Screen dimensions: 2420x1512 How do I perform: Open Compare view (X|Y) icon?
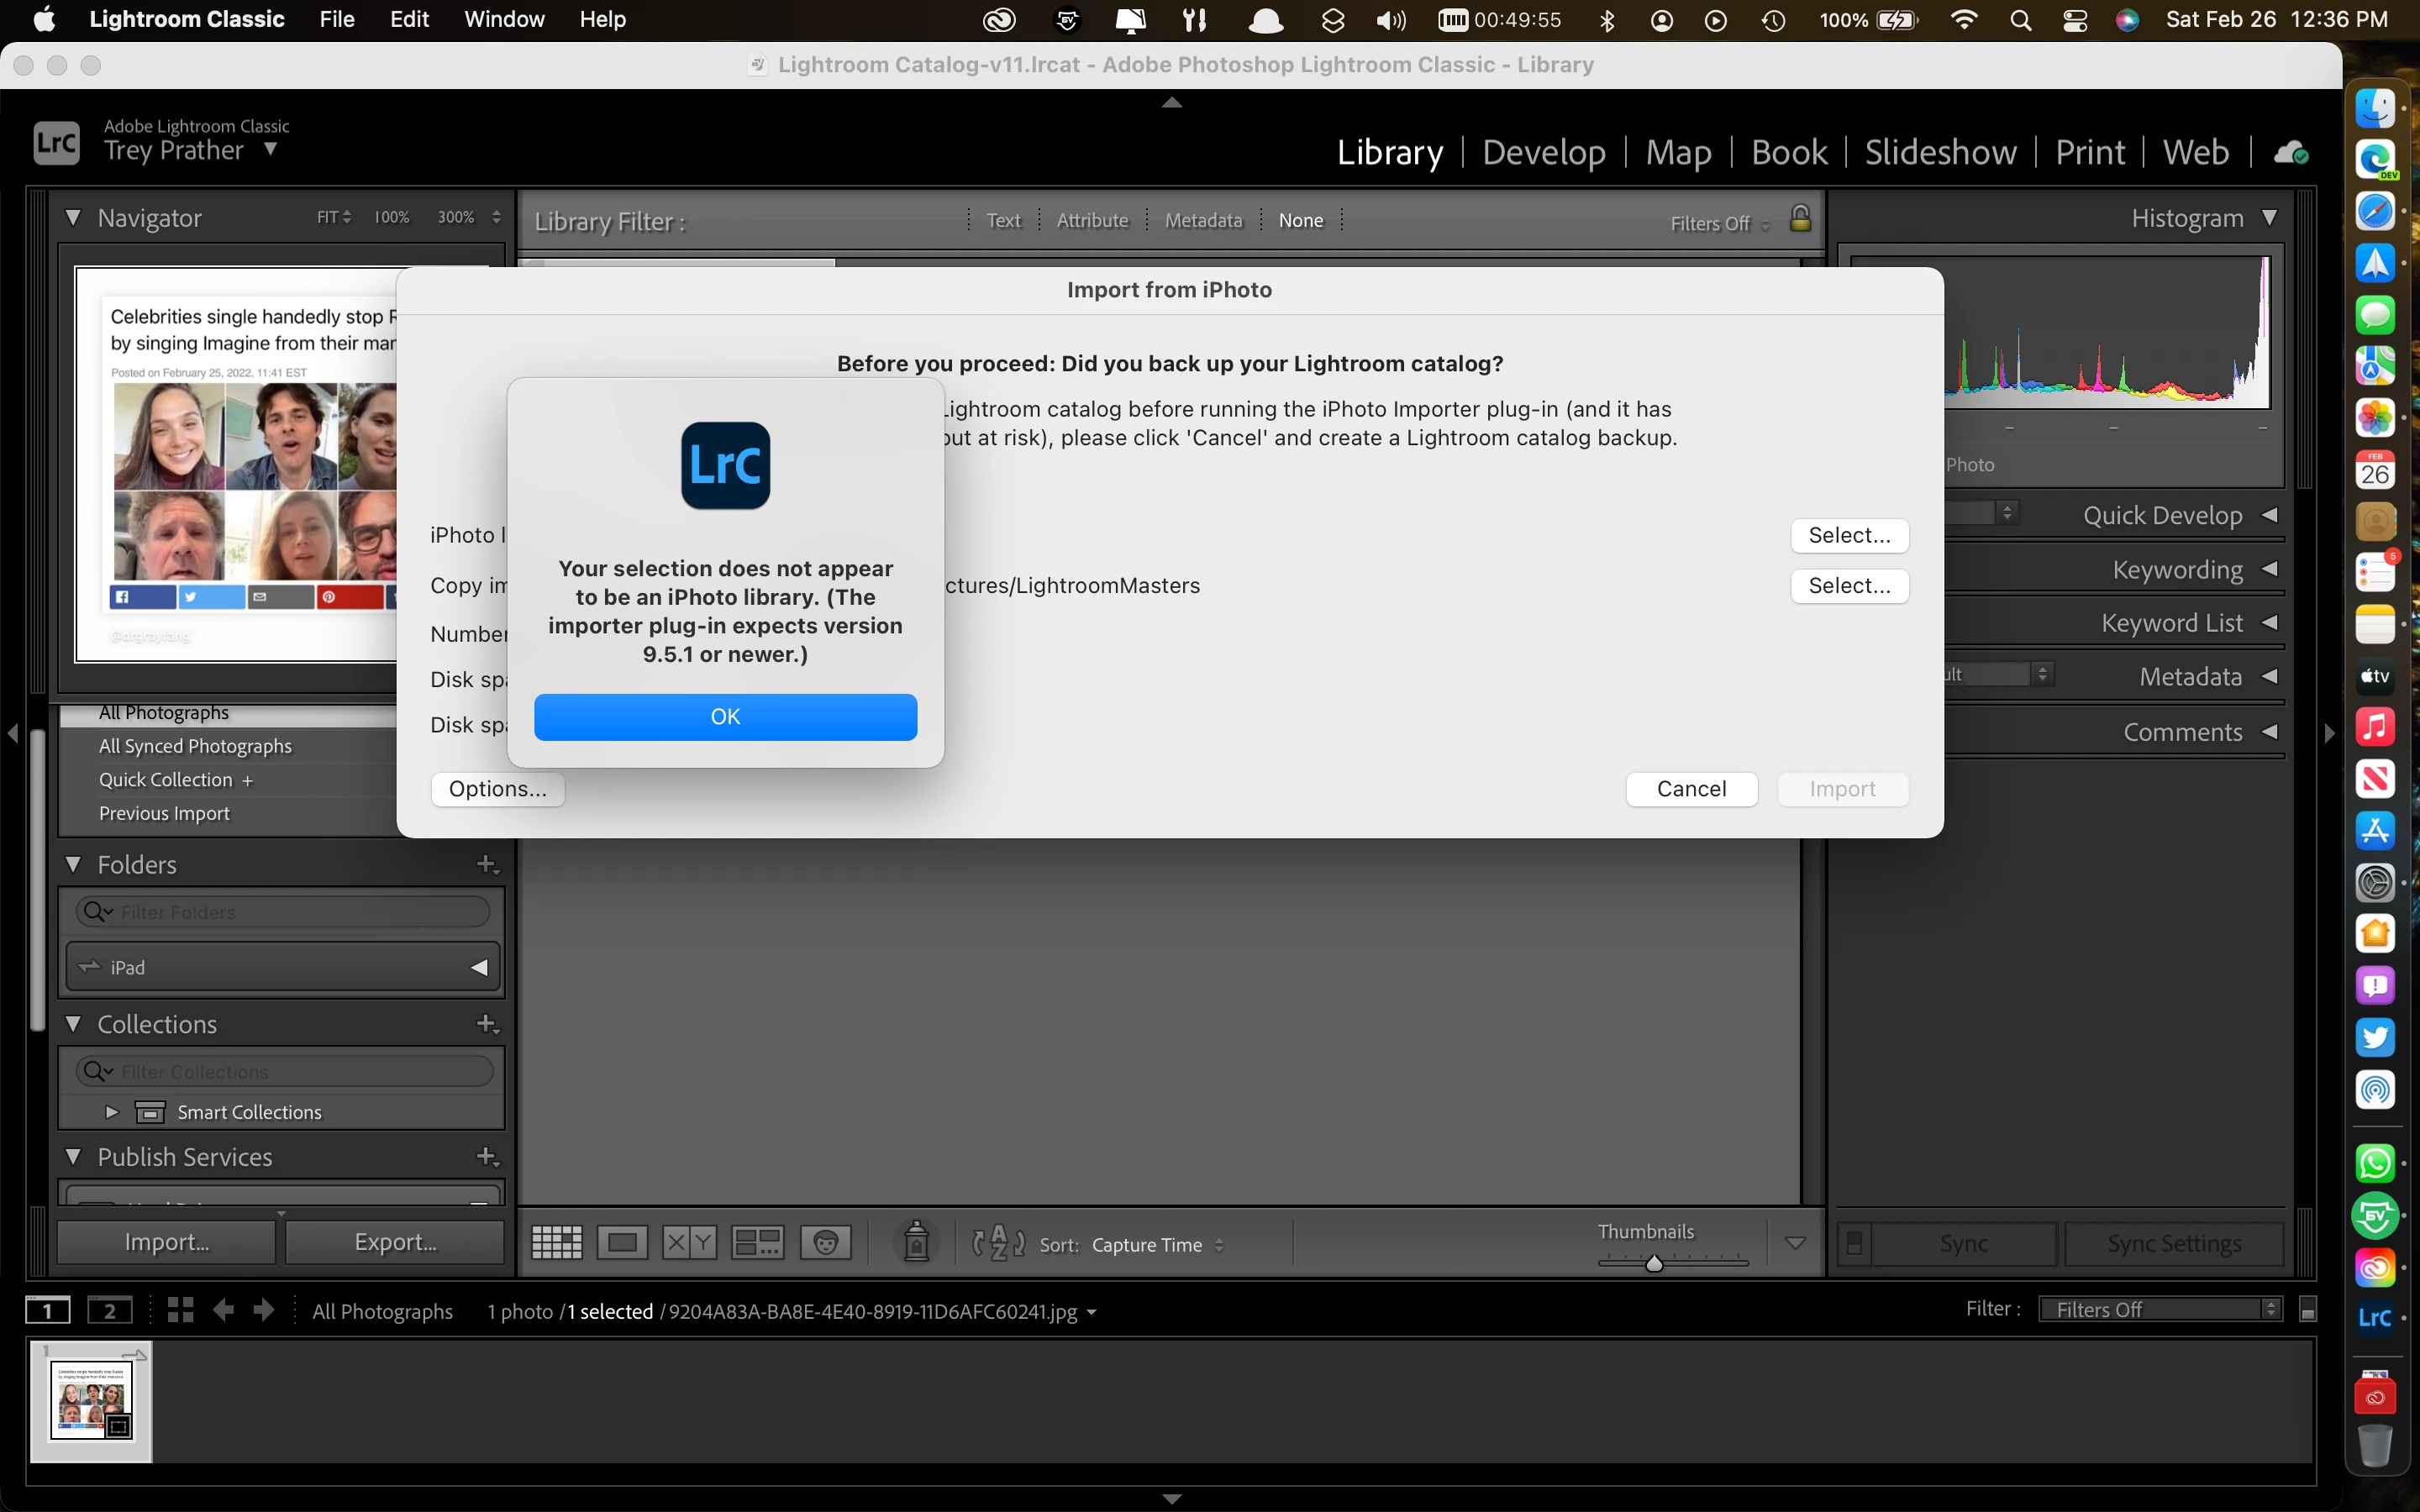[689, 1243]
